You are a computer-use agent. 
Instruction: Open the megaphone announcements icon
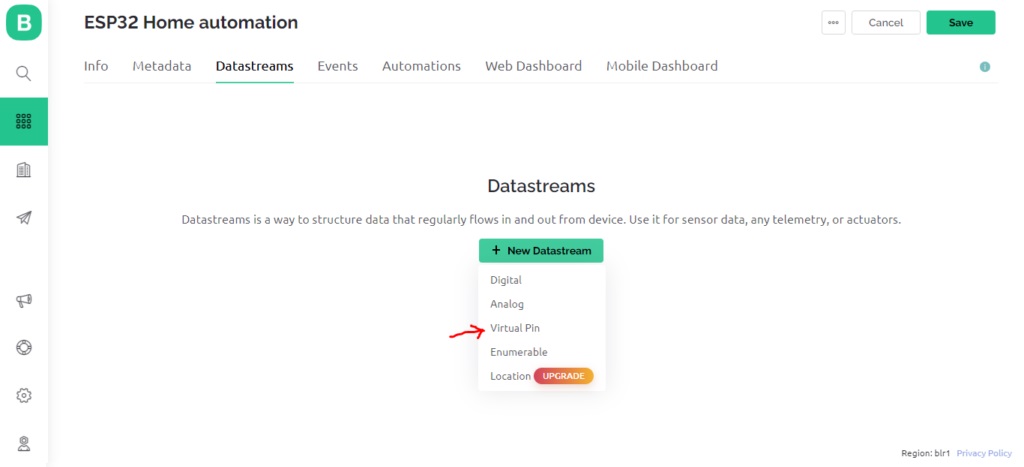(x=24, y=300)
